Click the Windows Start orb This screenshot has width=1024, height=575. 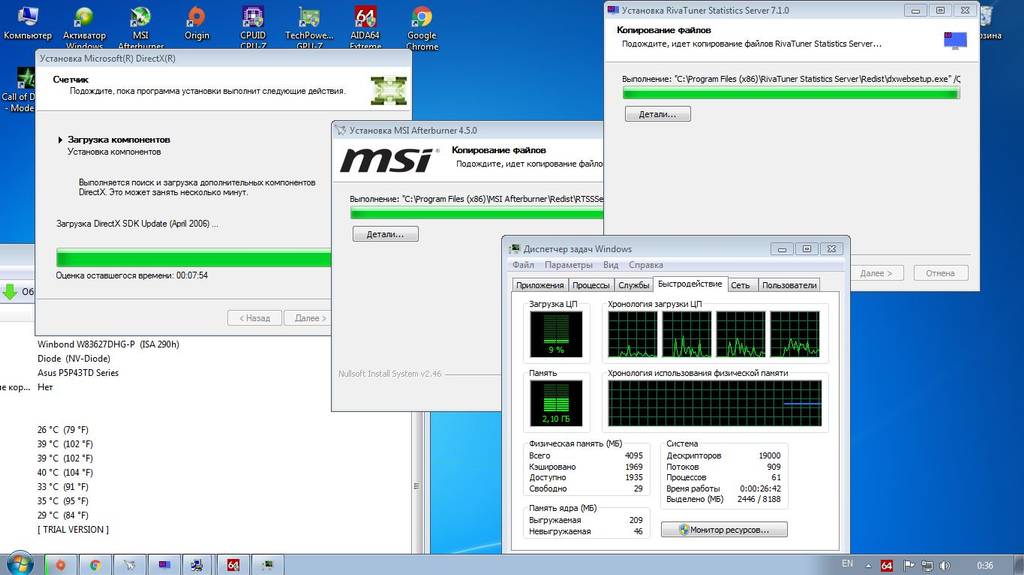[x=20, y=563]
